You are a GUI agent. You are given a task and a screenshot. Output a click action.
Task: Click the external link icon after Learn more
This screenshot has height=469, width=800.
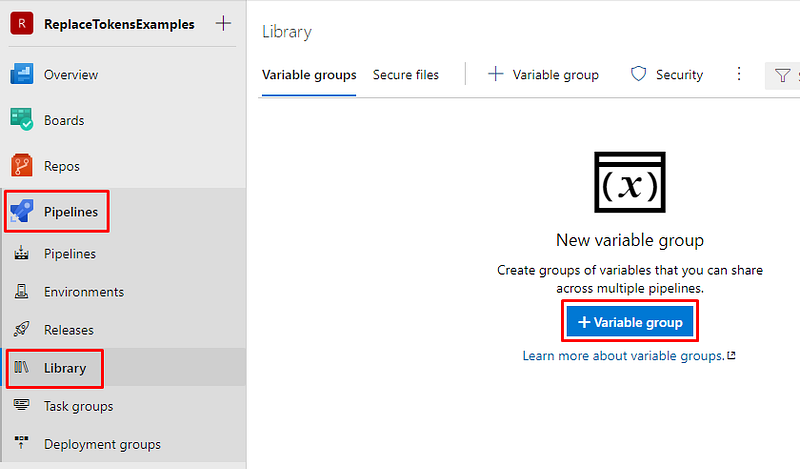point(731,355)
